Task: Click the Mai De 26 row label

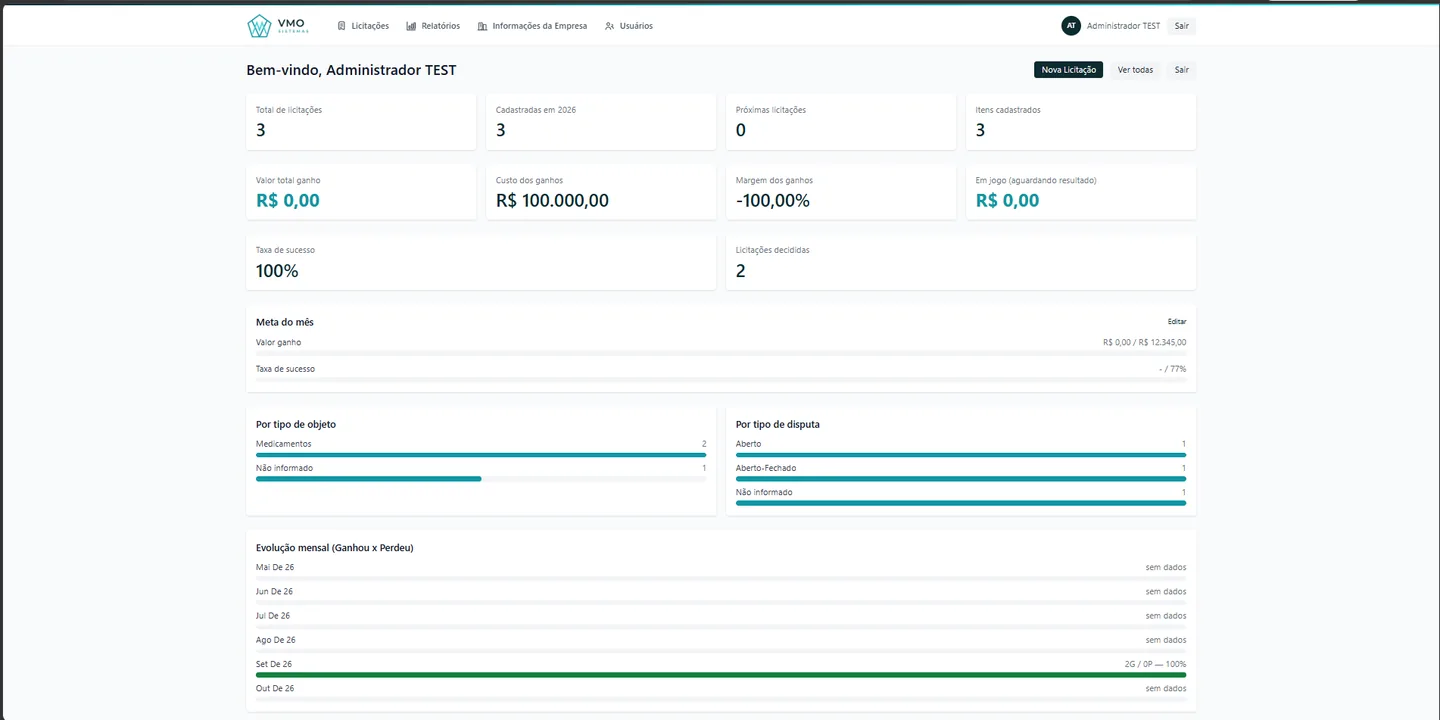Action: click(275, 567)
